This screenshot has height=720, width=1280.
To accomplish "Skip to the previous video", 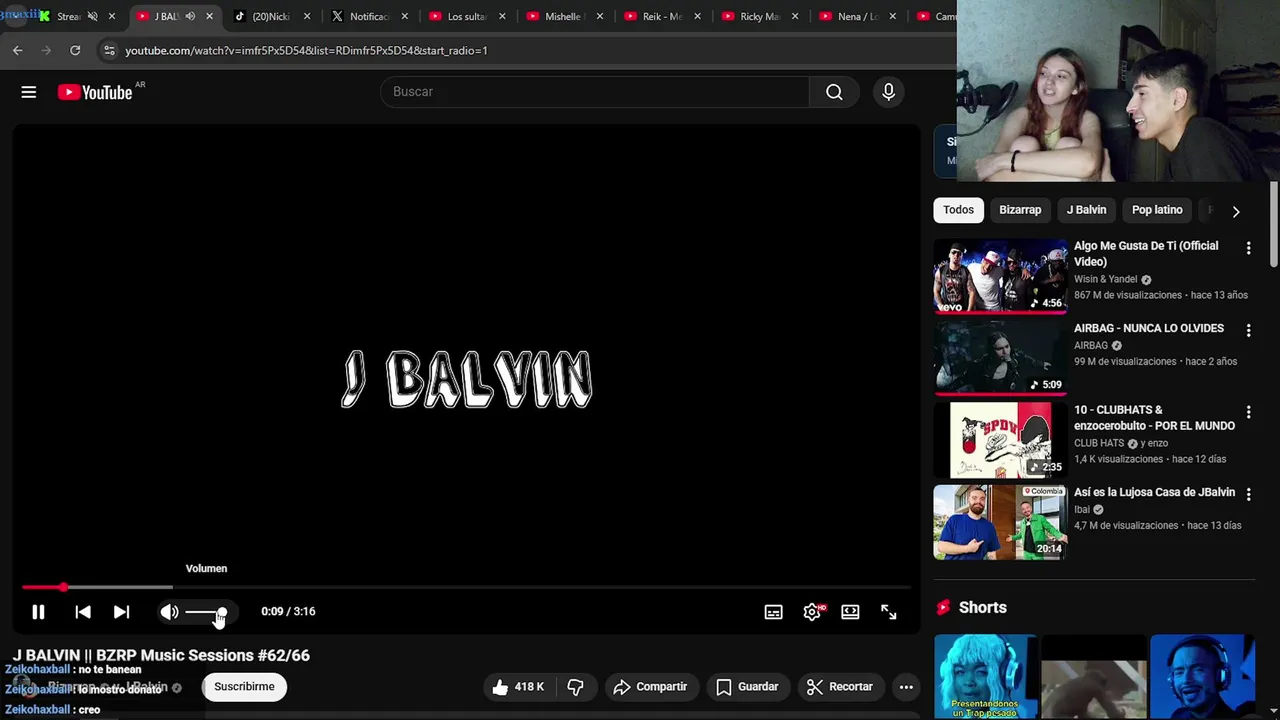I will pyautogui.click(x=83, y=612).
